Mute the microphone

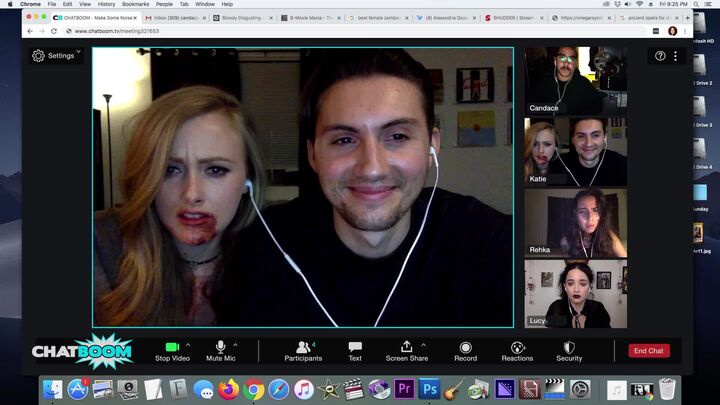click(x=221, y=347)
